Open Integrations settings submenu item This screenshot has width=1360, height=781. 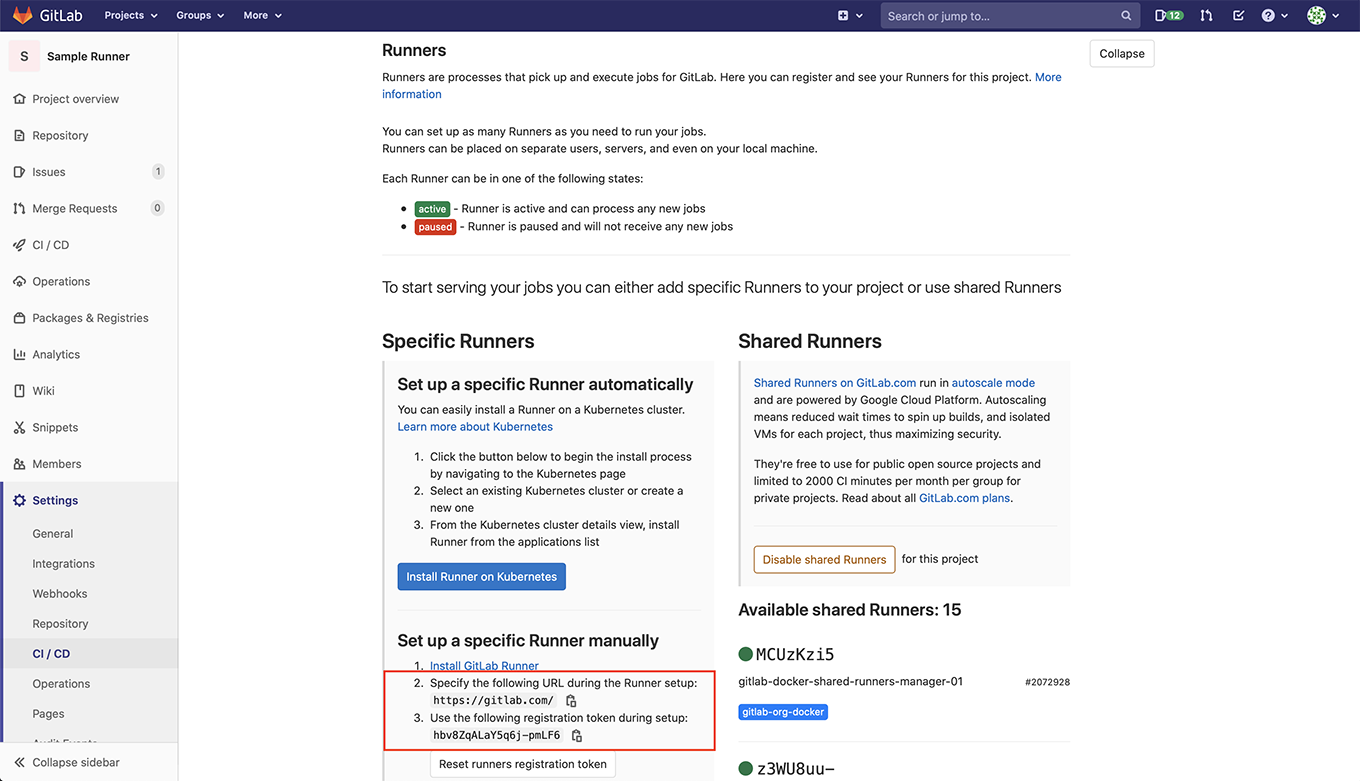point(64,563)
